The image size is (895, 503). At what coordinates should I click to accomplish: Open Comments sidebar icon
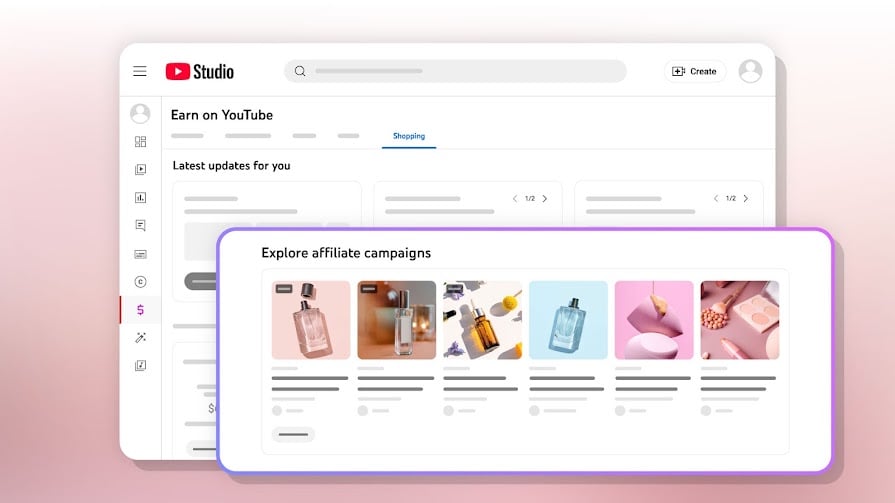tap(140, 226)
